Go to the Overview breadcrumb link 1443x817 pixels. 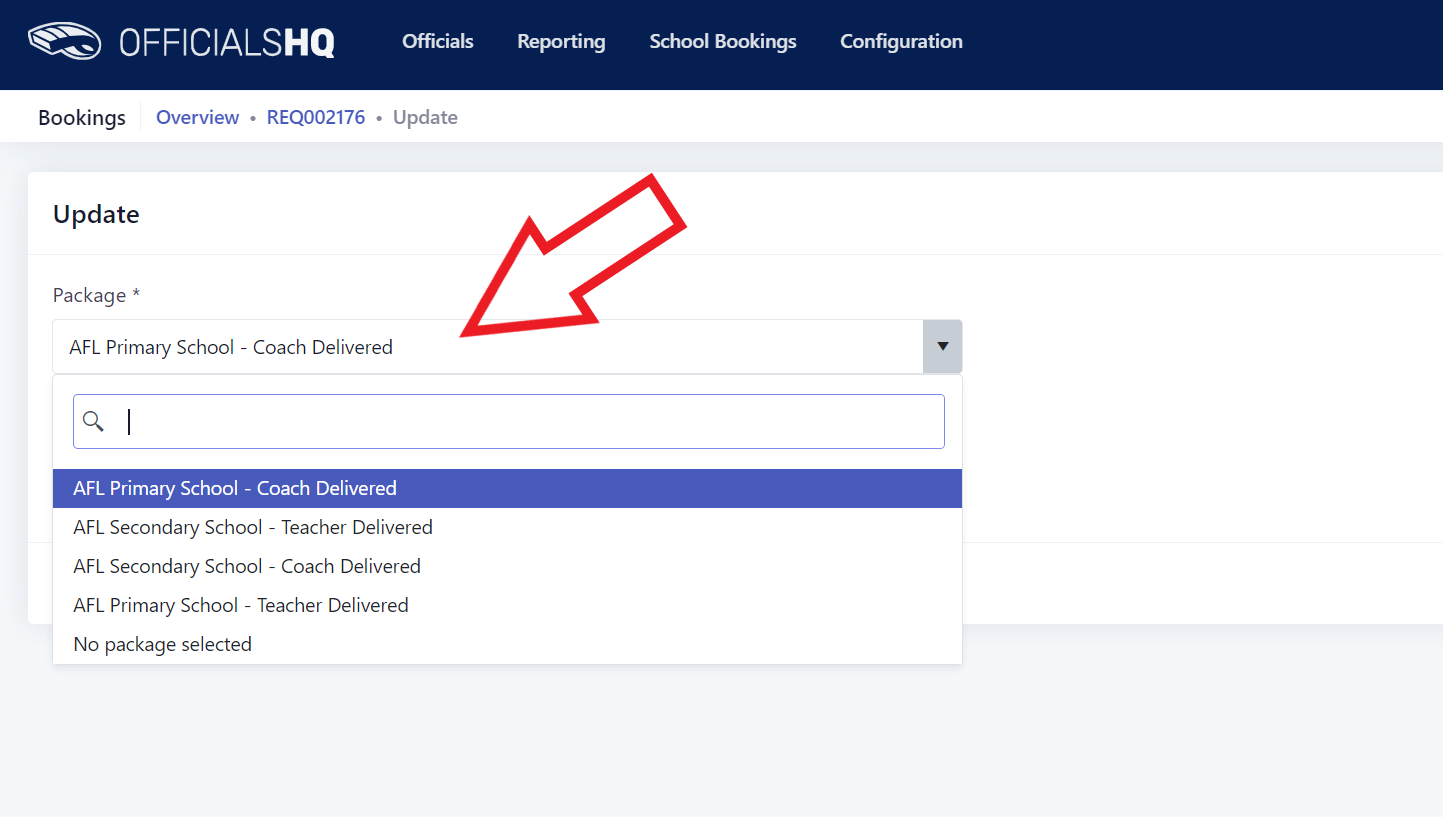tap(198, 117)
